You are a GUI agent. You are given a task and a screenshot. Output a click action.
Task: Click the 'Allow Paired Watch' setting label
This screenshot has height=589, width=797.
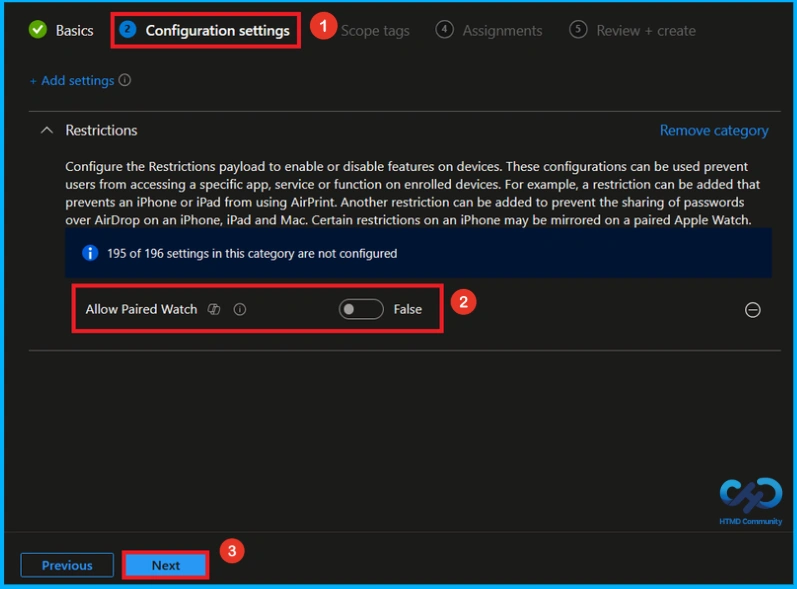pyautogui.click(x=141, y=309)
